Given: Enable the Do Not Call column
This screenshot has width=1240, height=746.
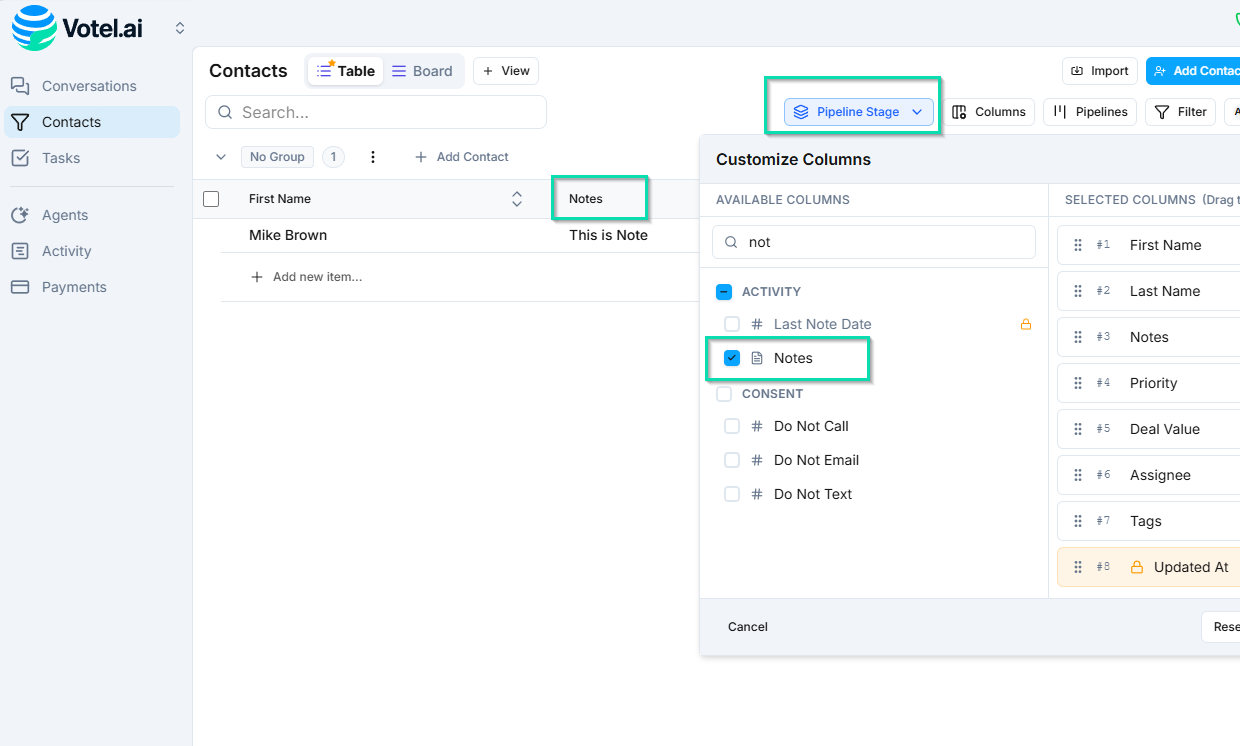Looking at the screenshot, I should [x=731, y=425].
